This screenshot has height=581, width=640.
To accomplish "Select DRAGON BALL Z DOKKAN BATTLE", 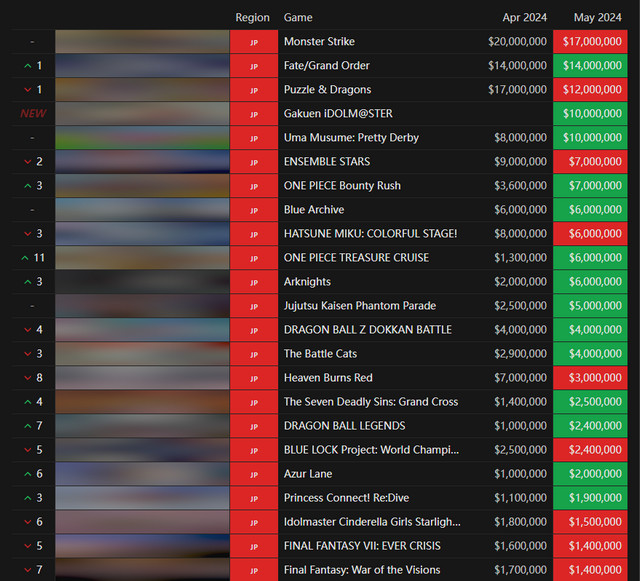I will (x=368, y=330).
